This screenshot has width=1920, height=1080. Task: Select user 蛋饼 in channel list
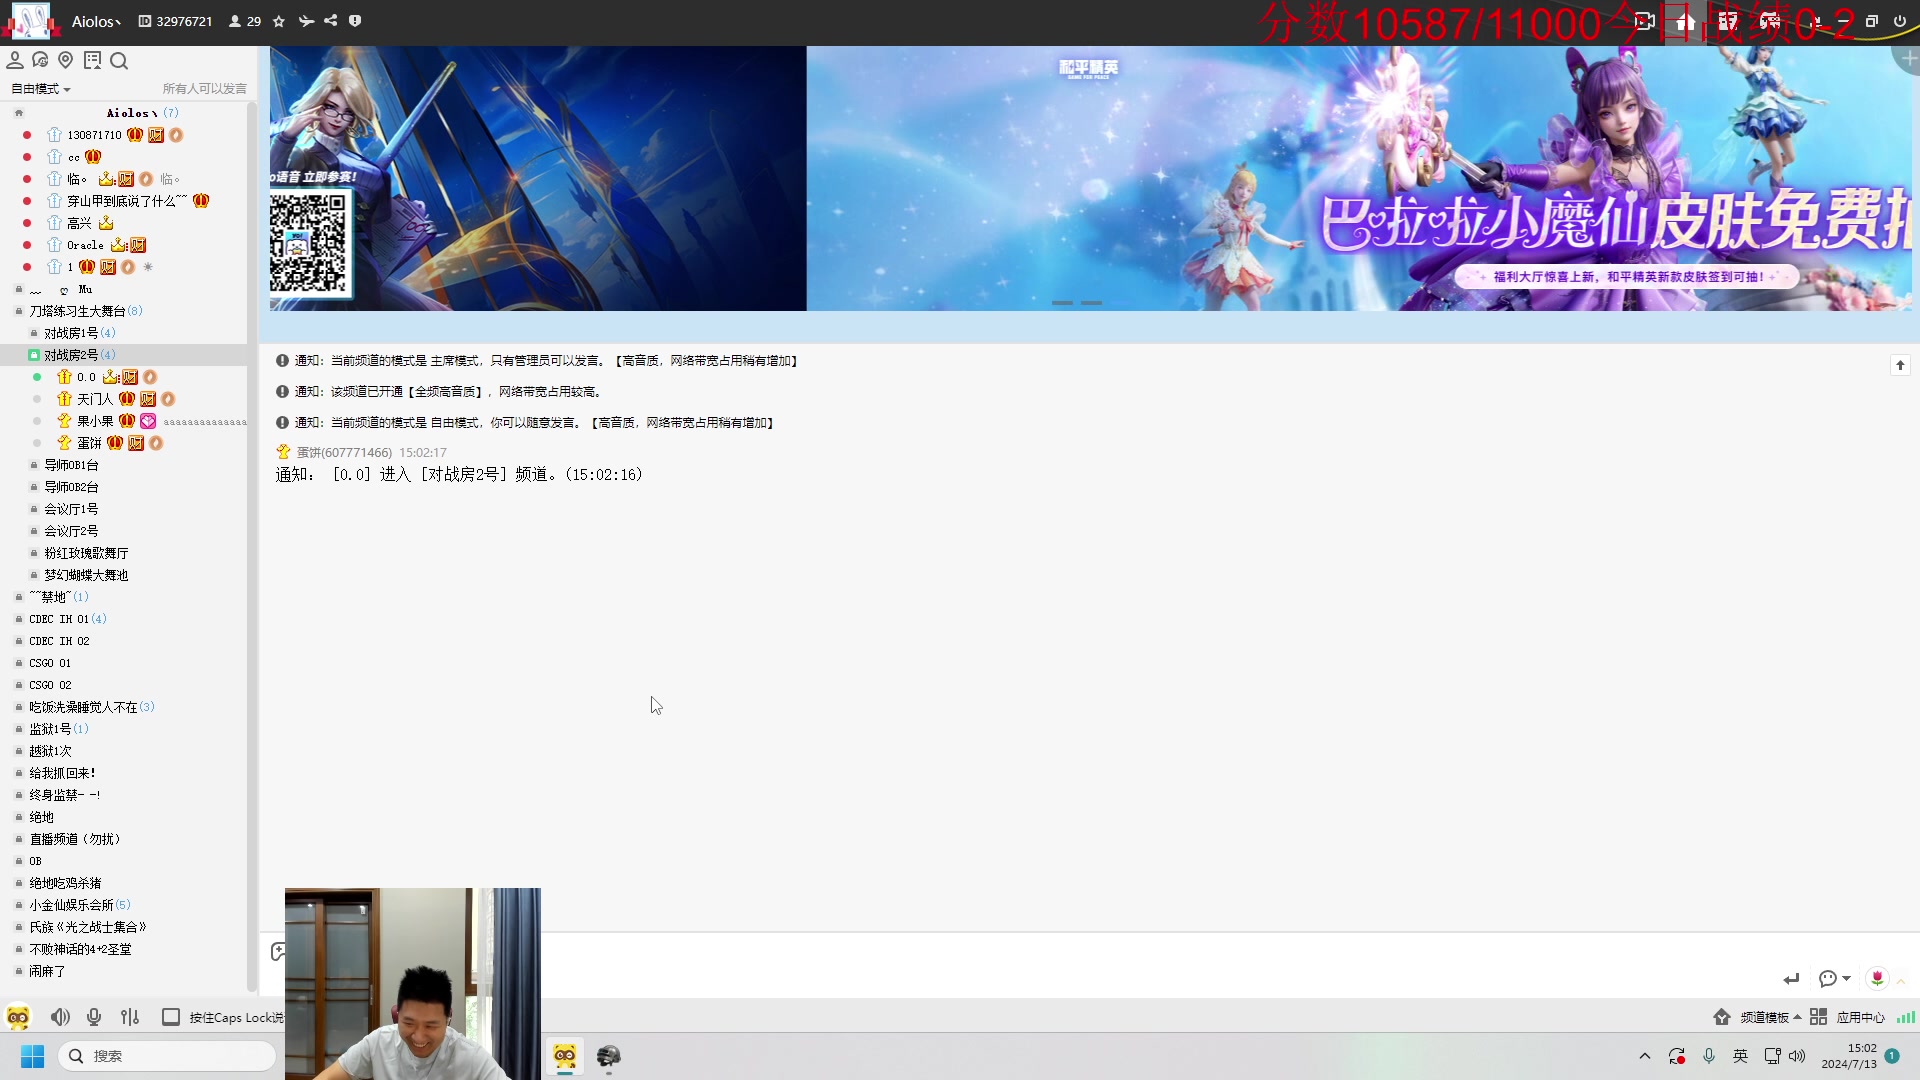pos(89,443)
